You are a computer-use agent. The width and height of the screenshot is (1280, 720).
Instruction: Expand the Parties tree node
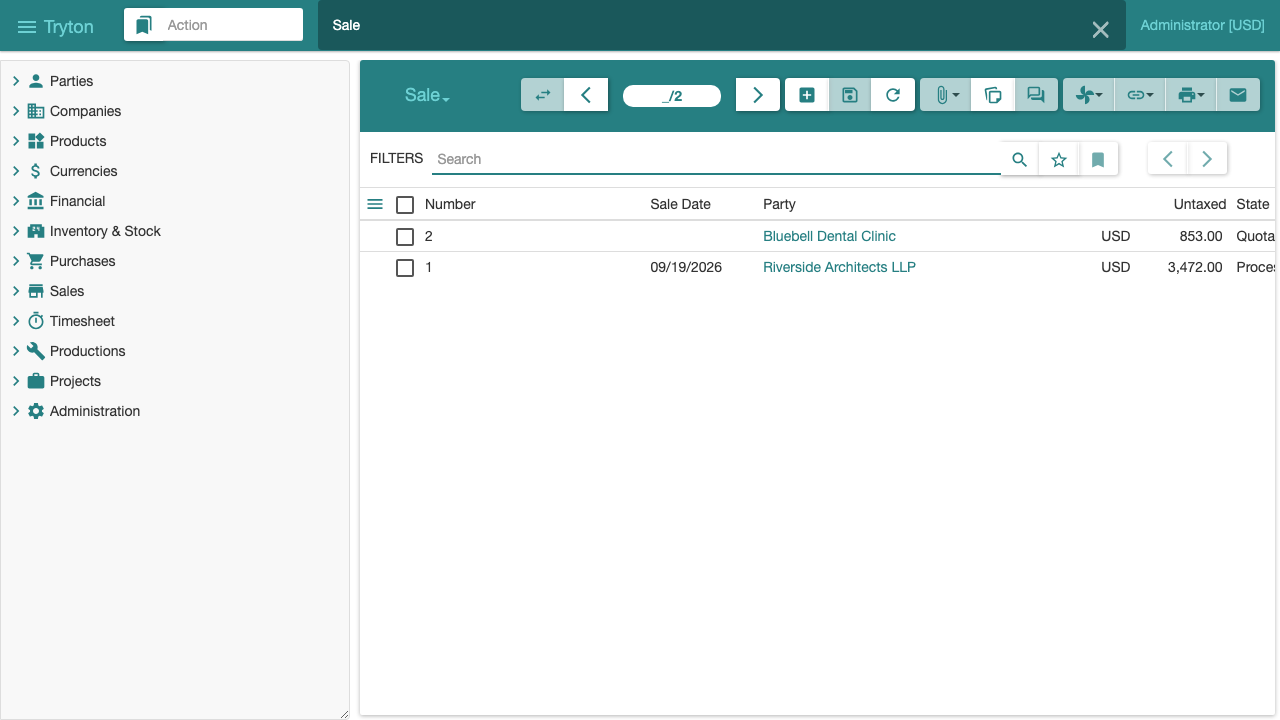(x=16, y=81)
